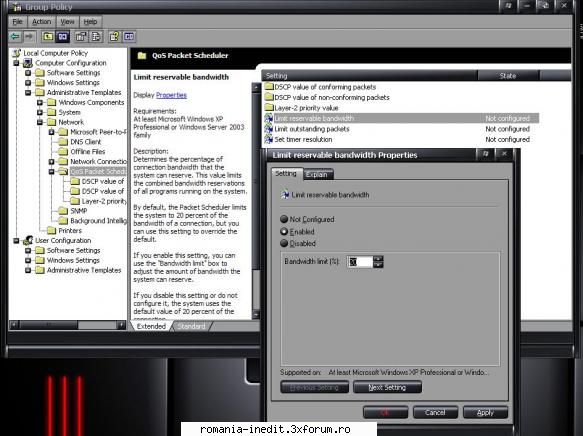Image resolution: width=583 pixels, height=436 pixels.
Task: Collapse the Computer Configuration node
Action: 16,63
